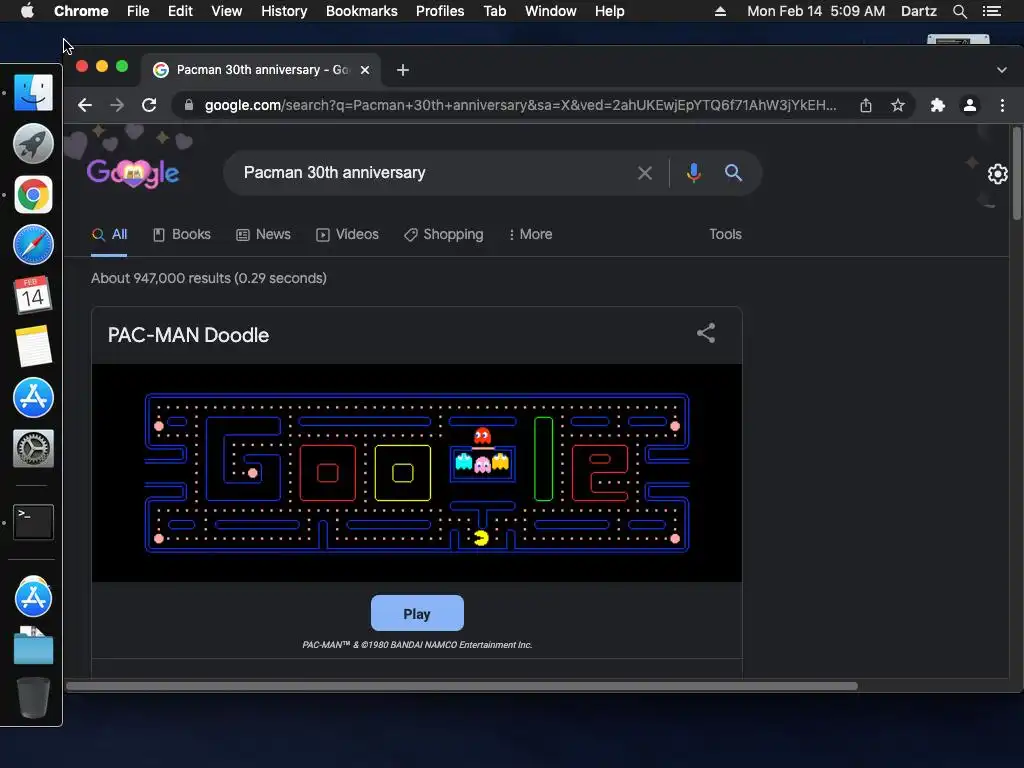Click the eject icon in menu bar
Viewport: 1024px width, 768px height.
click(720, 11)
